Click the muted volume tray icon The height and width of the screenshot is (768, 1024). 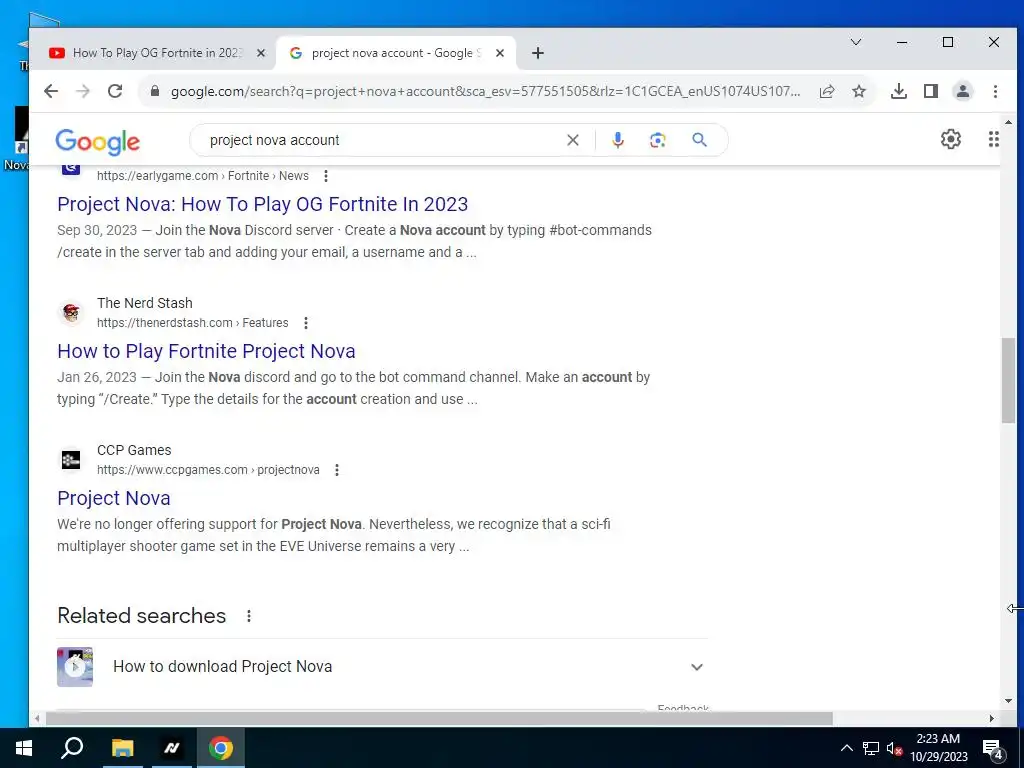[x=894, y=748]
